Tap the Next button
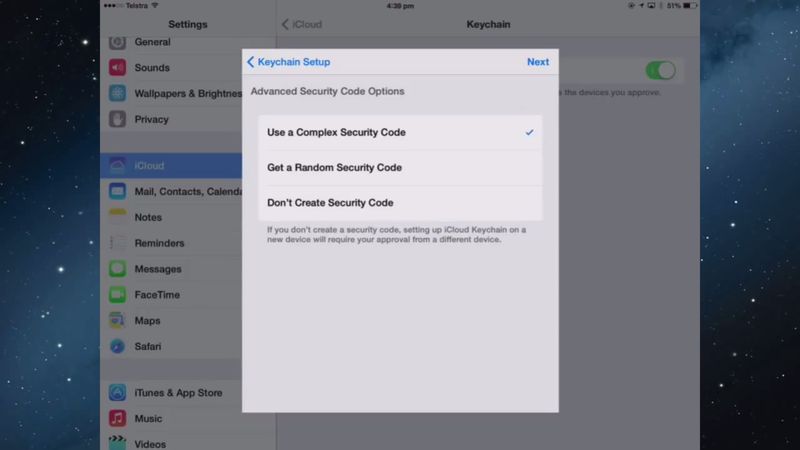The image size is (800, 450). [x=538, y=62]
